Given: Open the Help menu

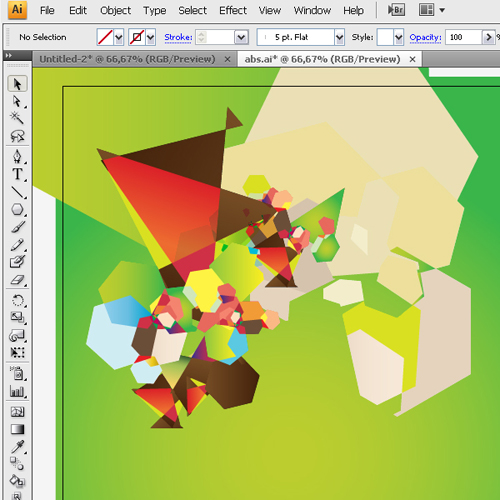Looking at the screenshot, I should (x=353, y=10).
